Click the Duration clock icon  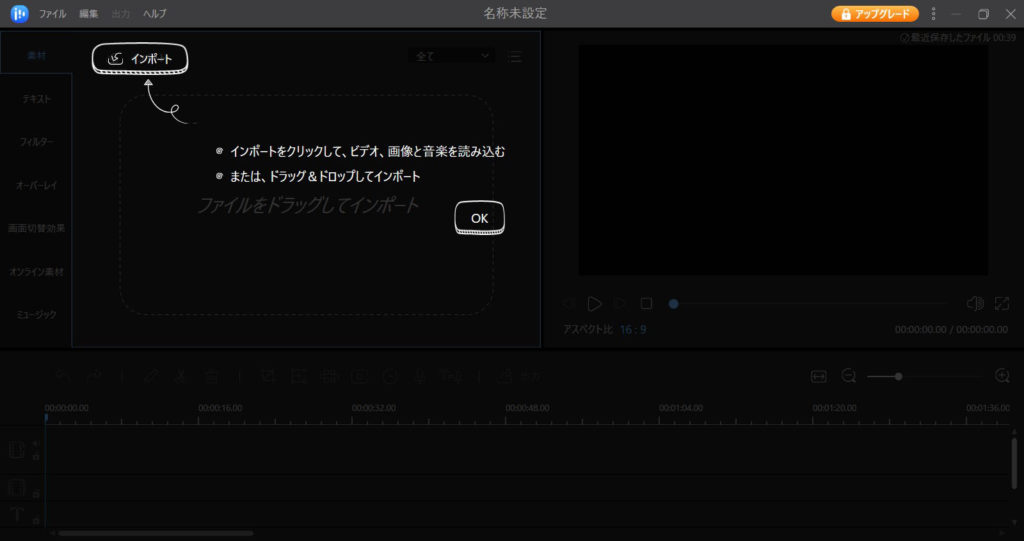(x=391, y=376)
